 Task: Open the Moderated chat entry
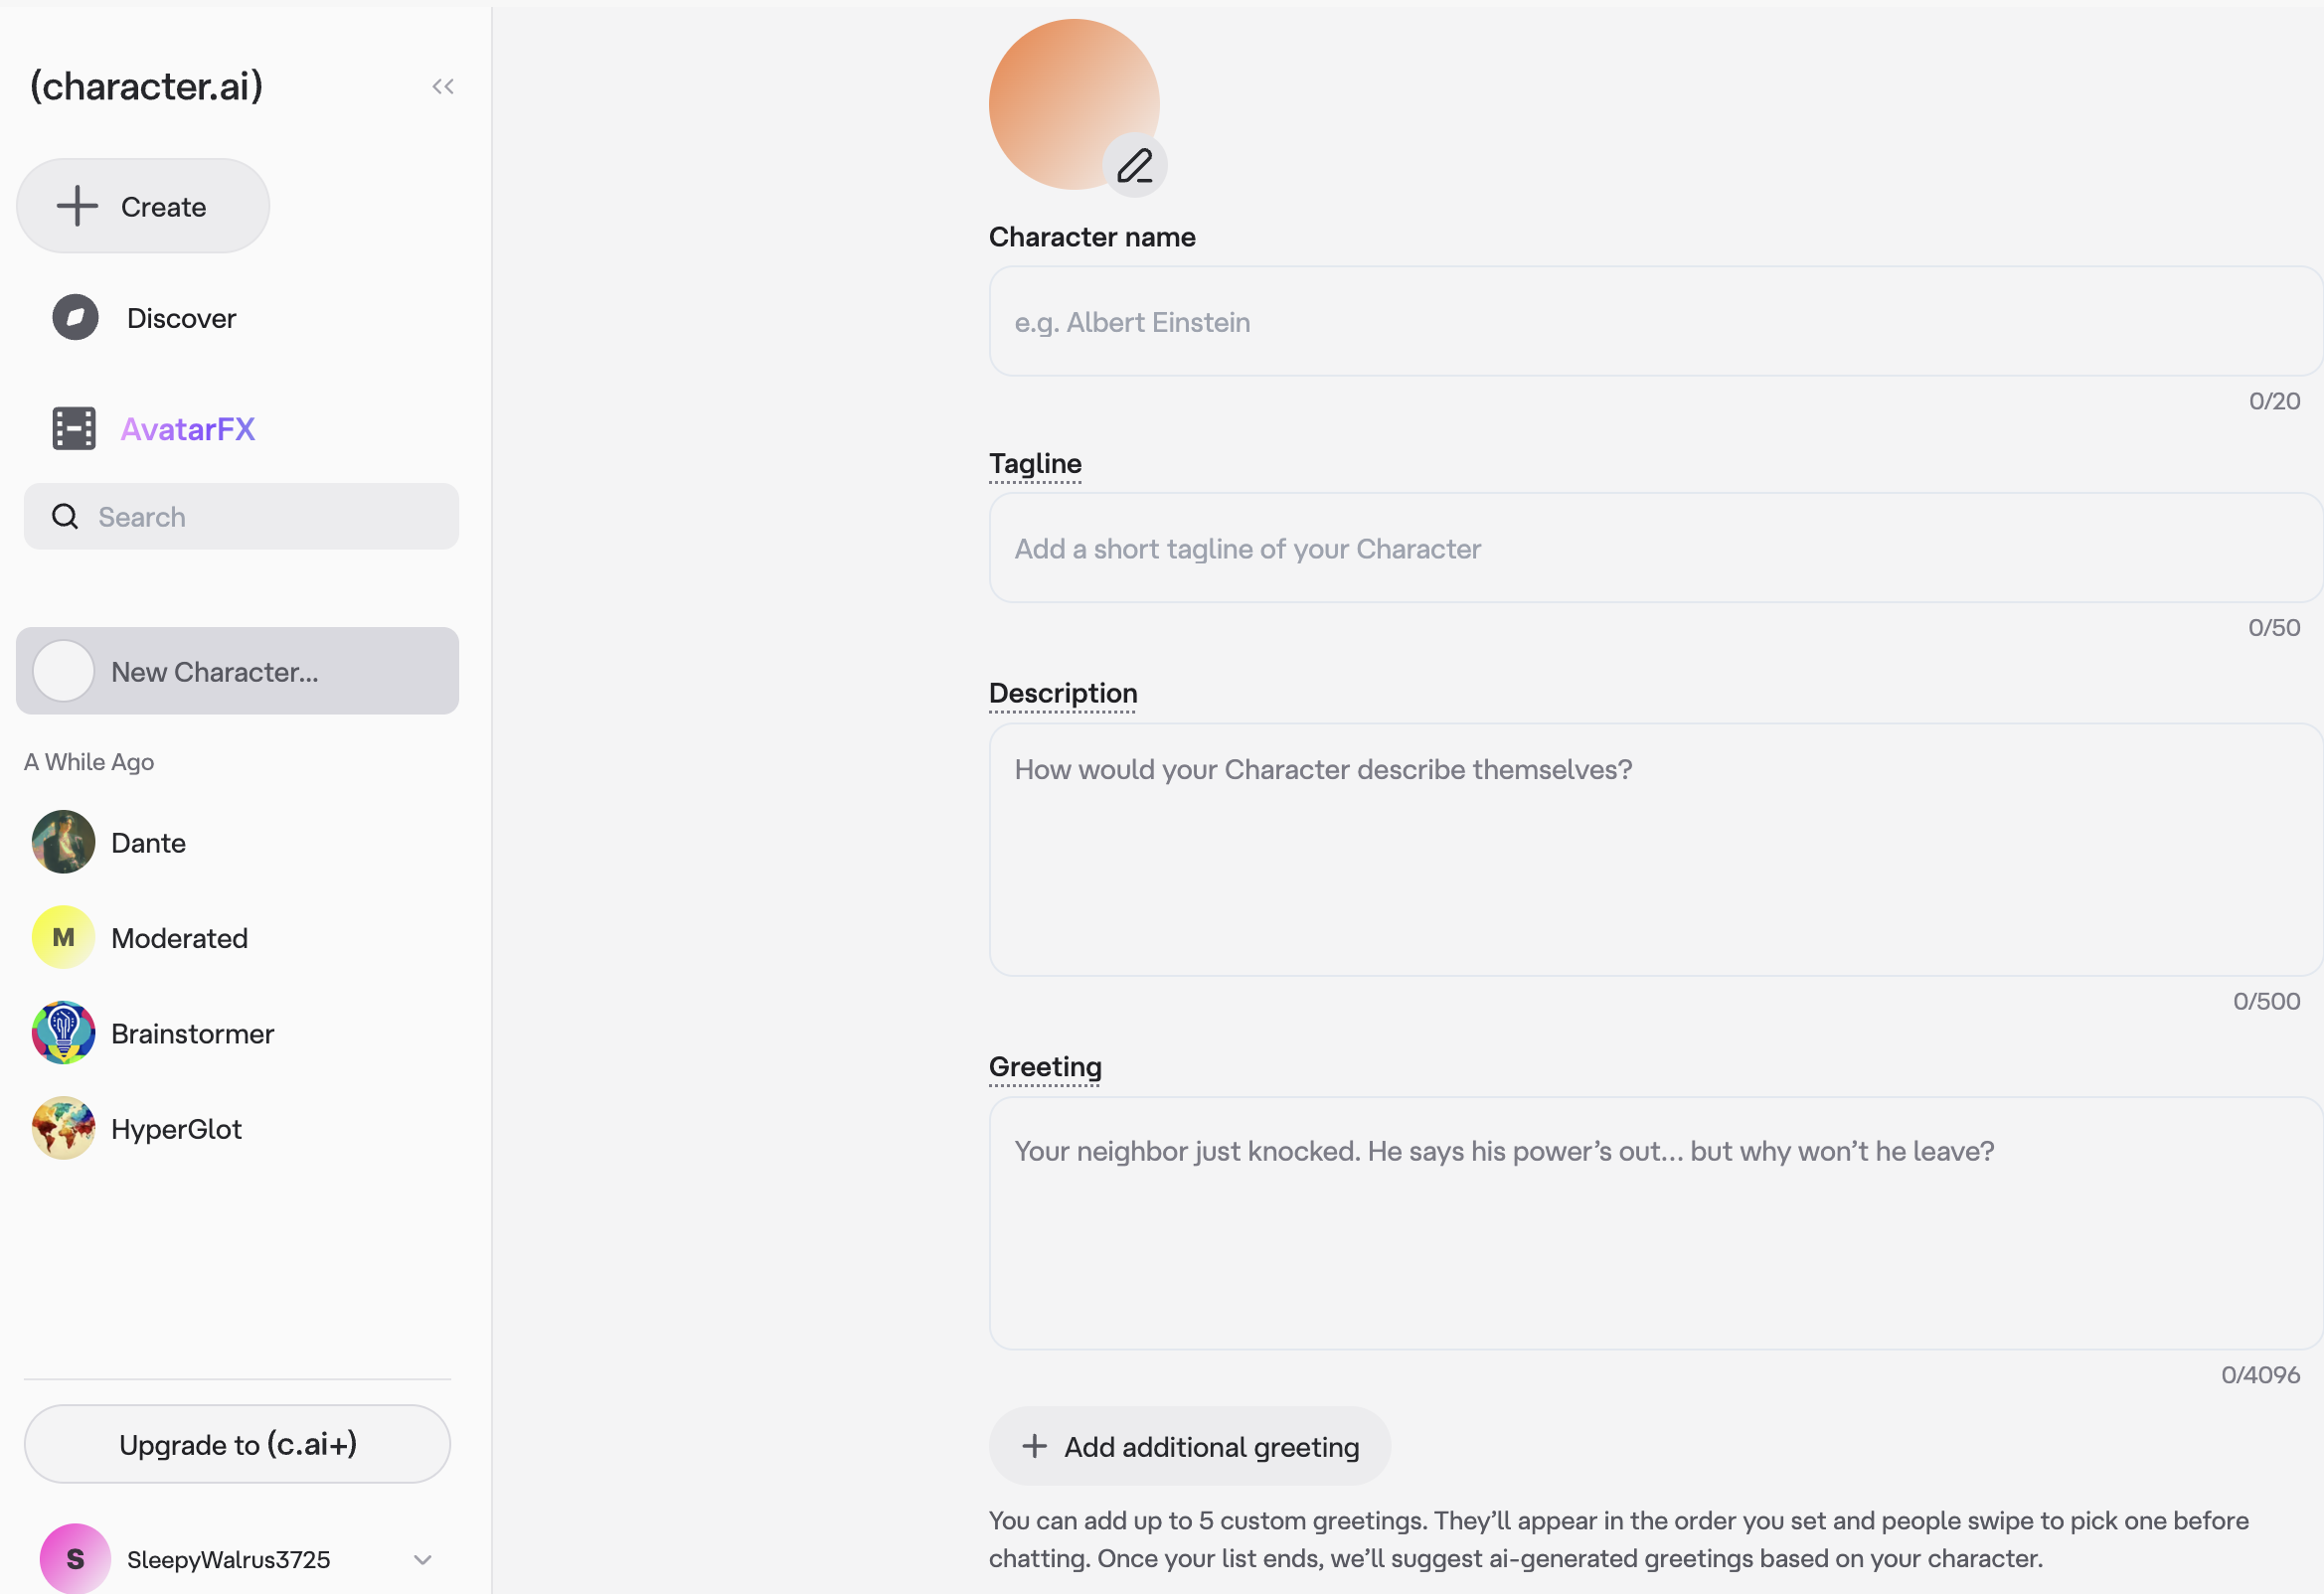(x=180, y=938)
